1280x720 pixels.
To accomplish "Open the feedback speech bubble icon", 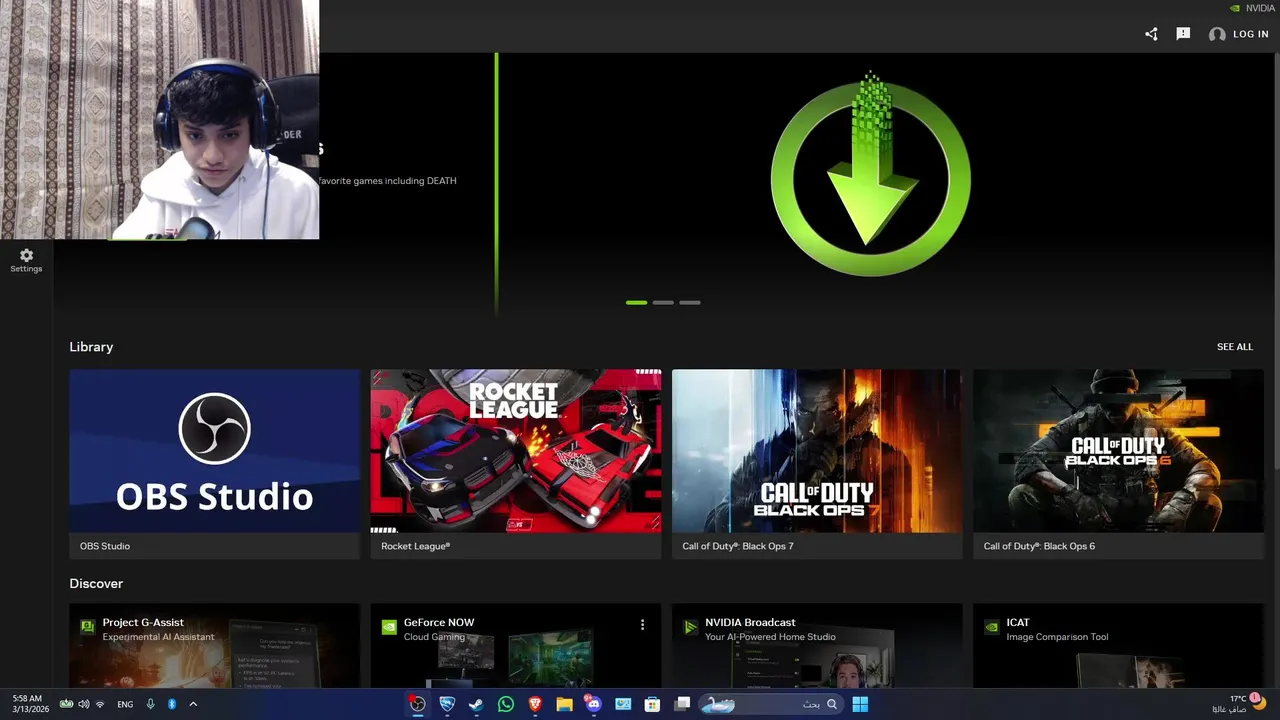I will pos(1183,34).
